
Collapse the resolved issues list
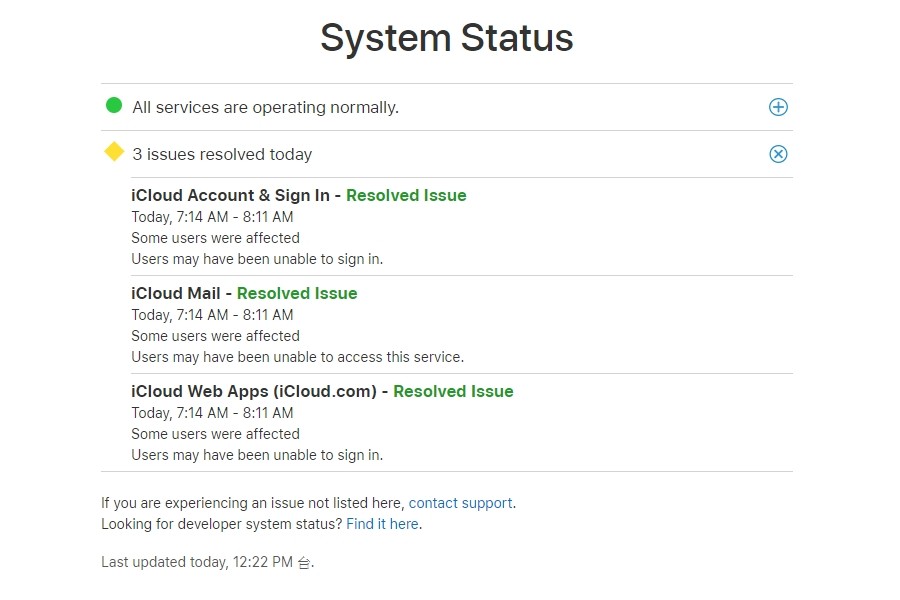778,154
